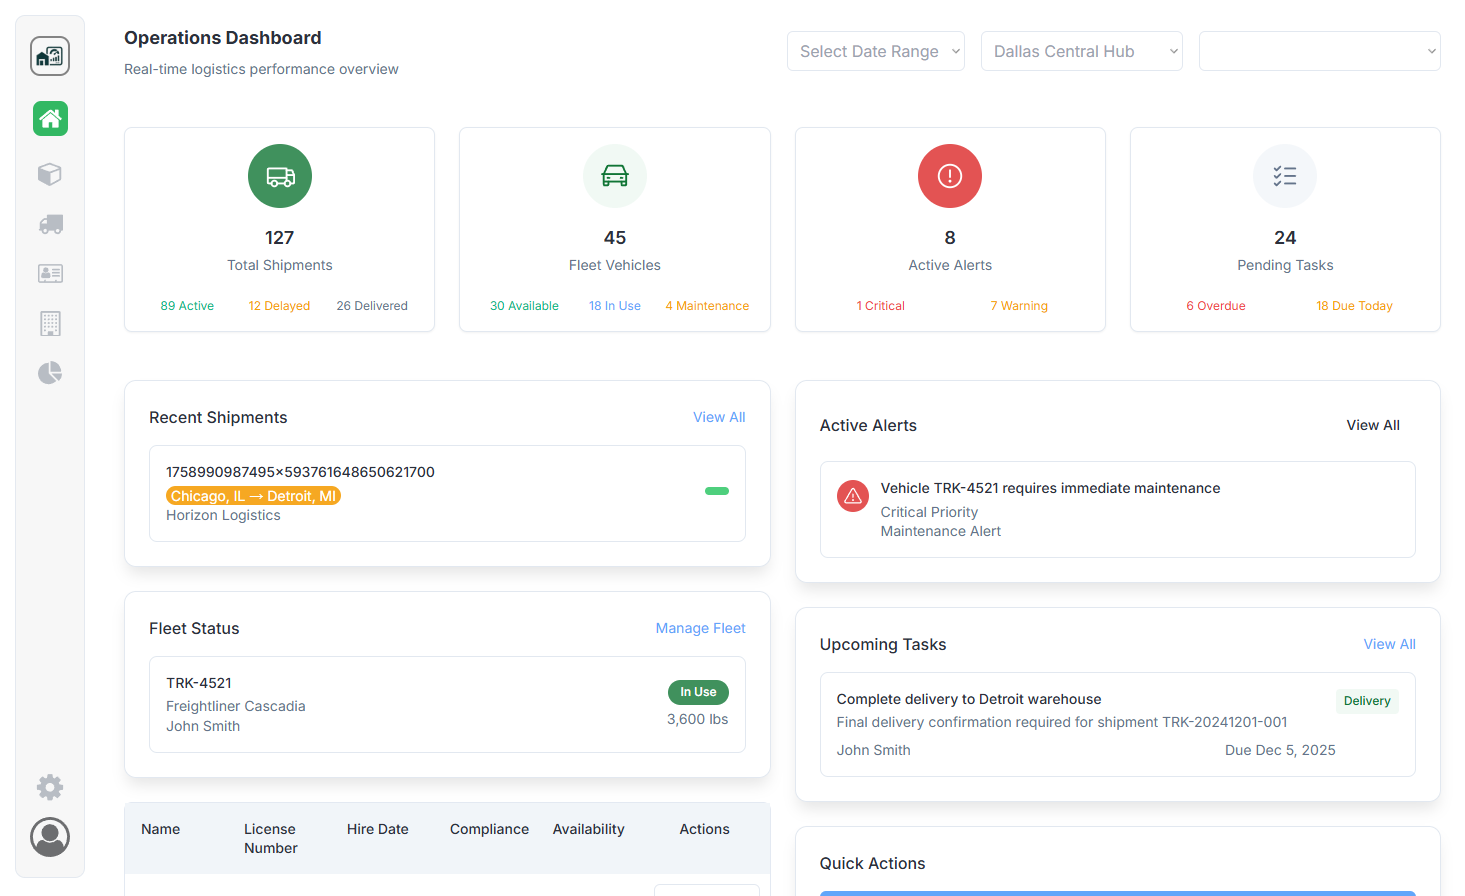The image size is (1465, 896).
Task: Click the green shipment status bar
Action: pos(717,491)
